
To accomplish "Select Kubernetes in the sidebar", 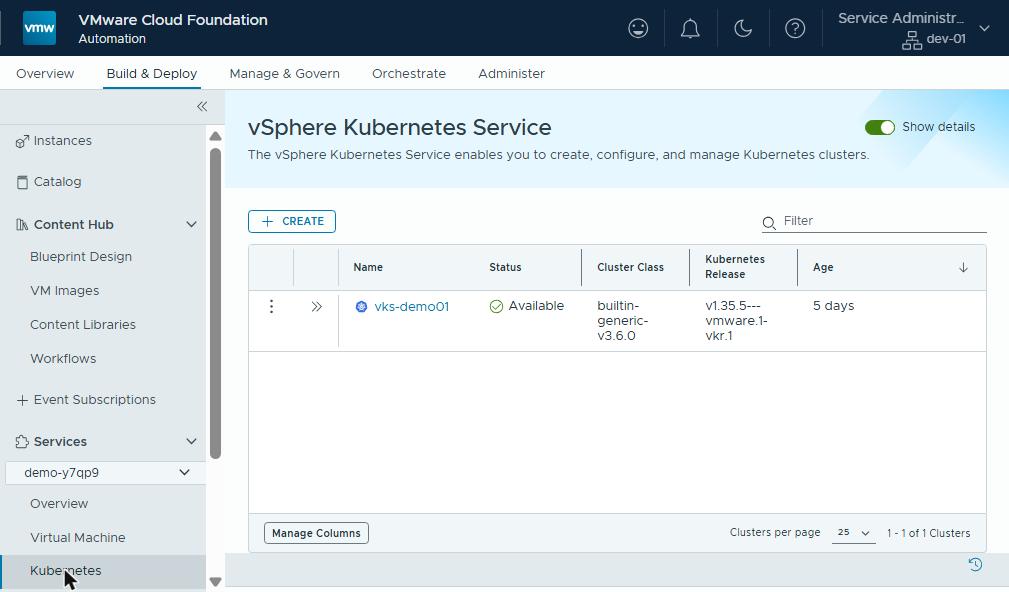I will (x=66, y=571).
